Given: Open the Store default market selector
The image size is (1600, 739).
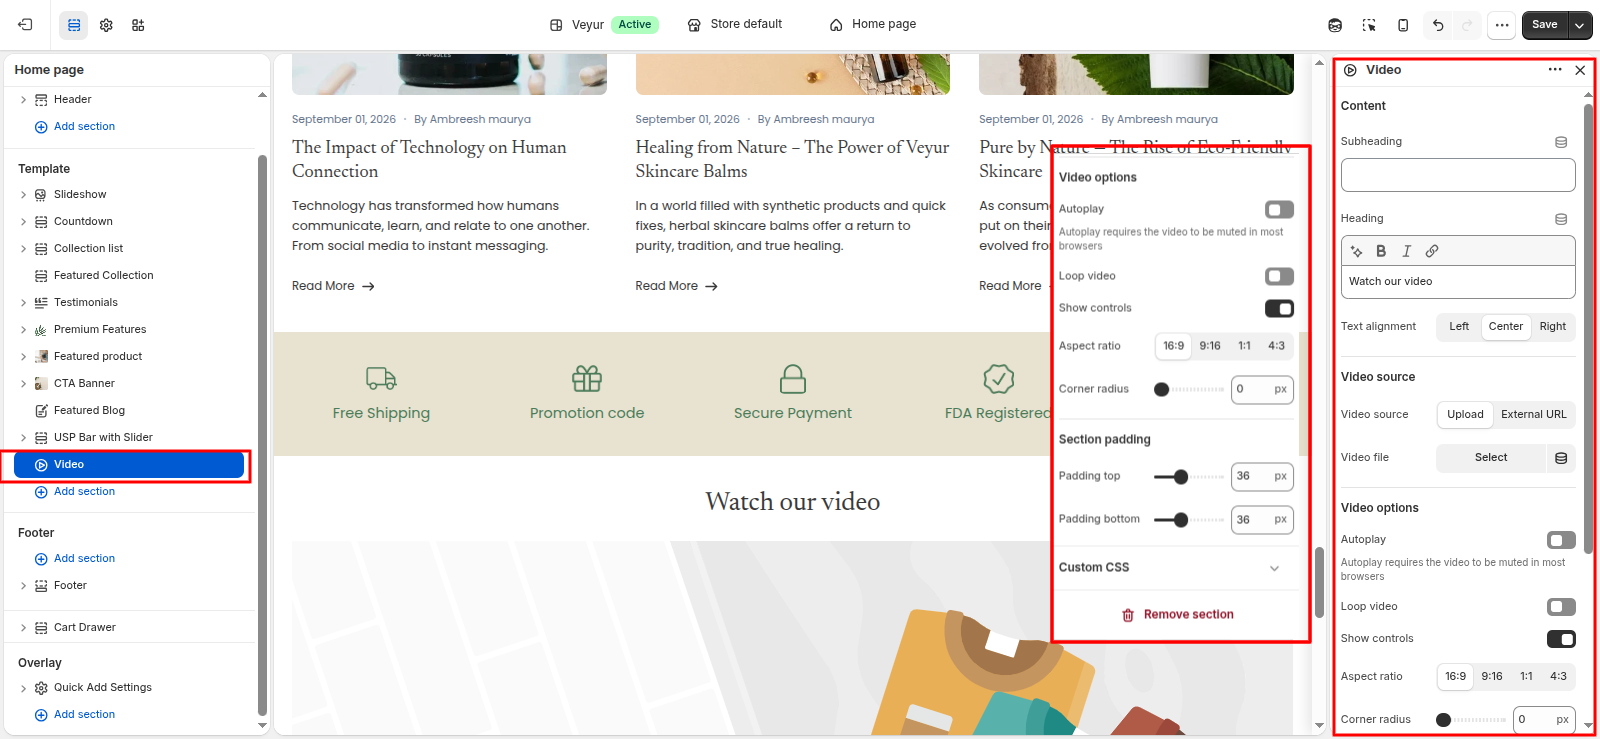Looking at the screenshot, I should 734,25.
